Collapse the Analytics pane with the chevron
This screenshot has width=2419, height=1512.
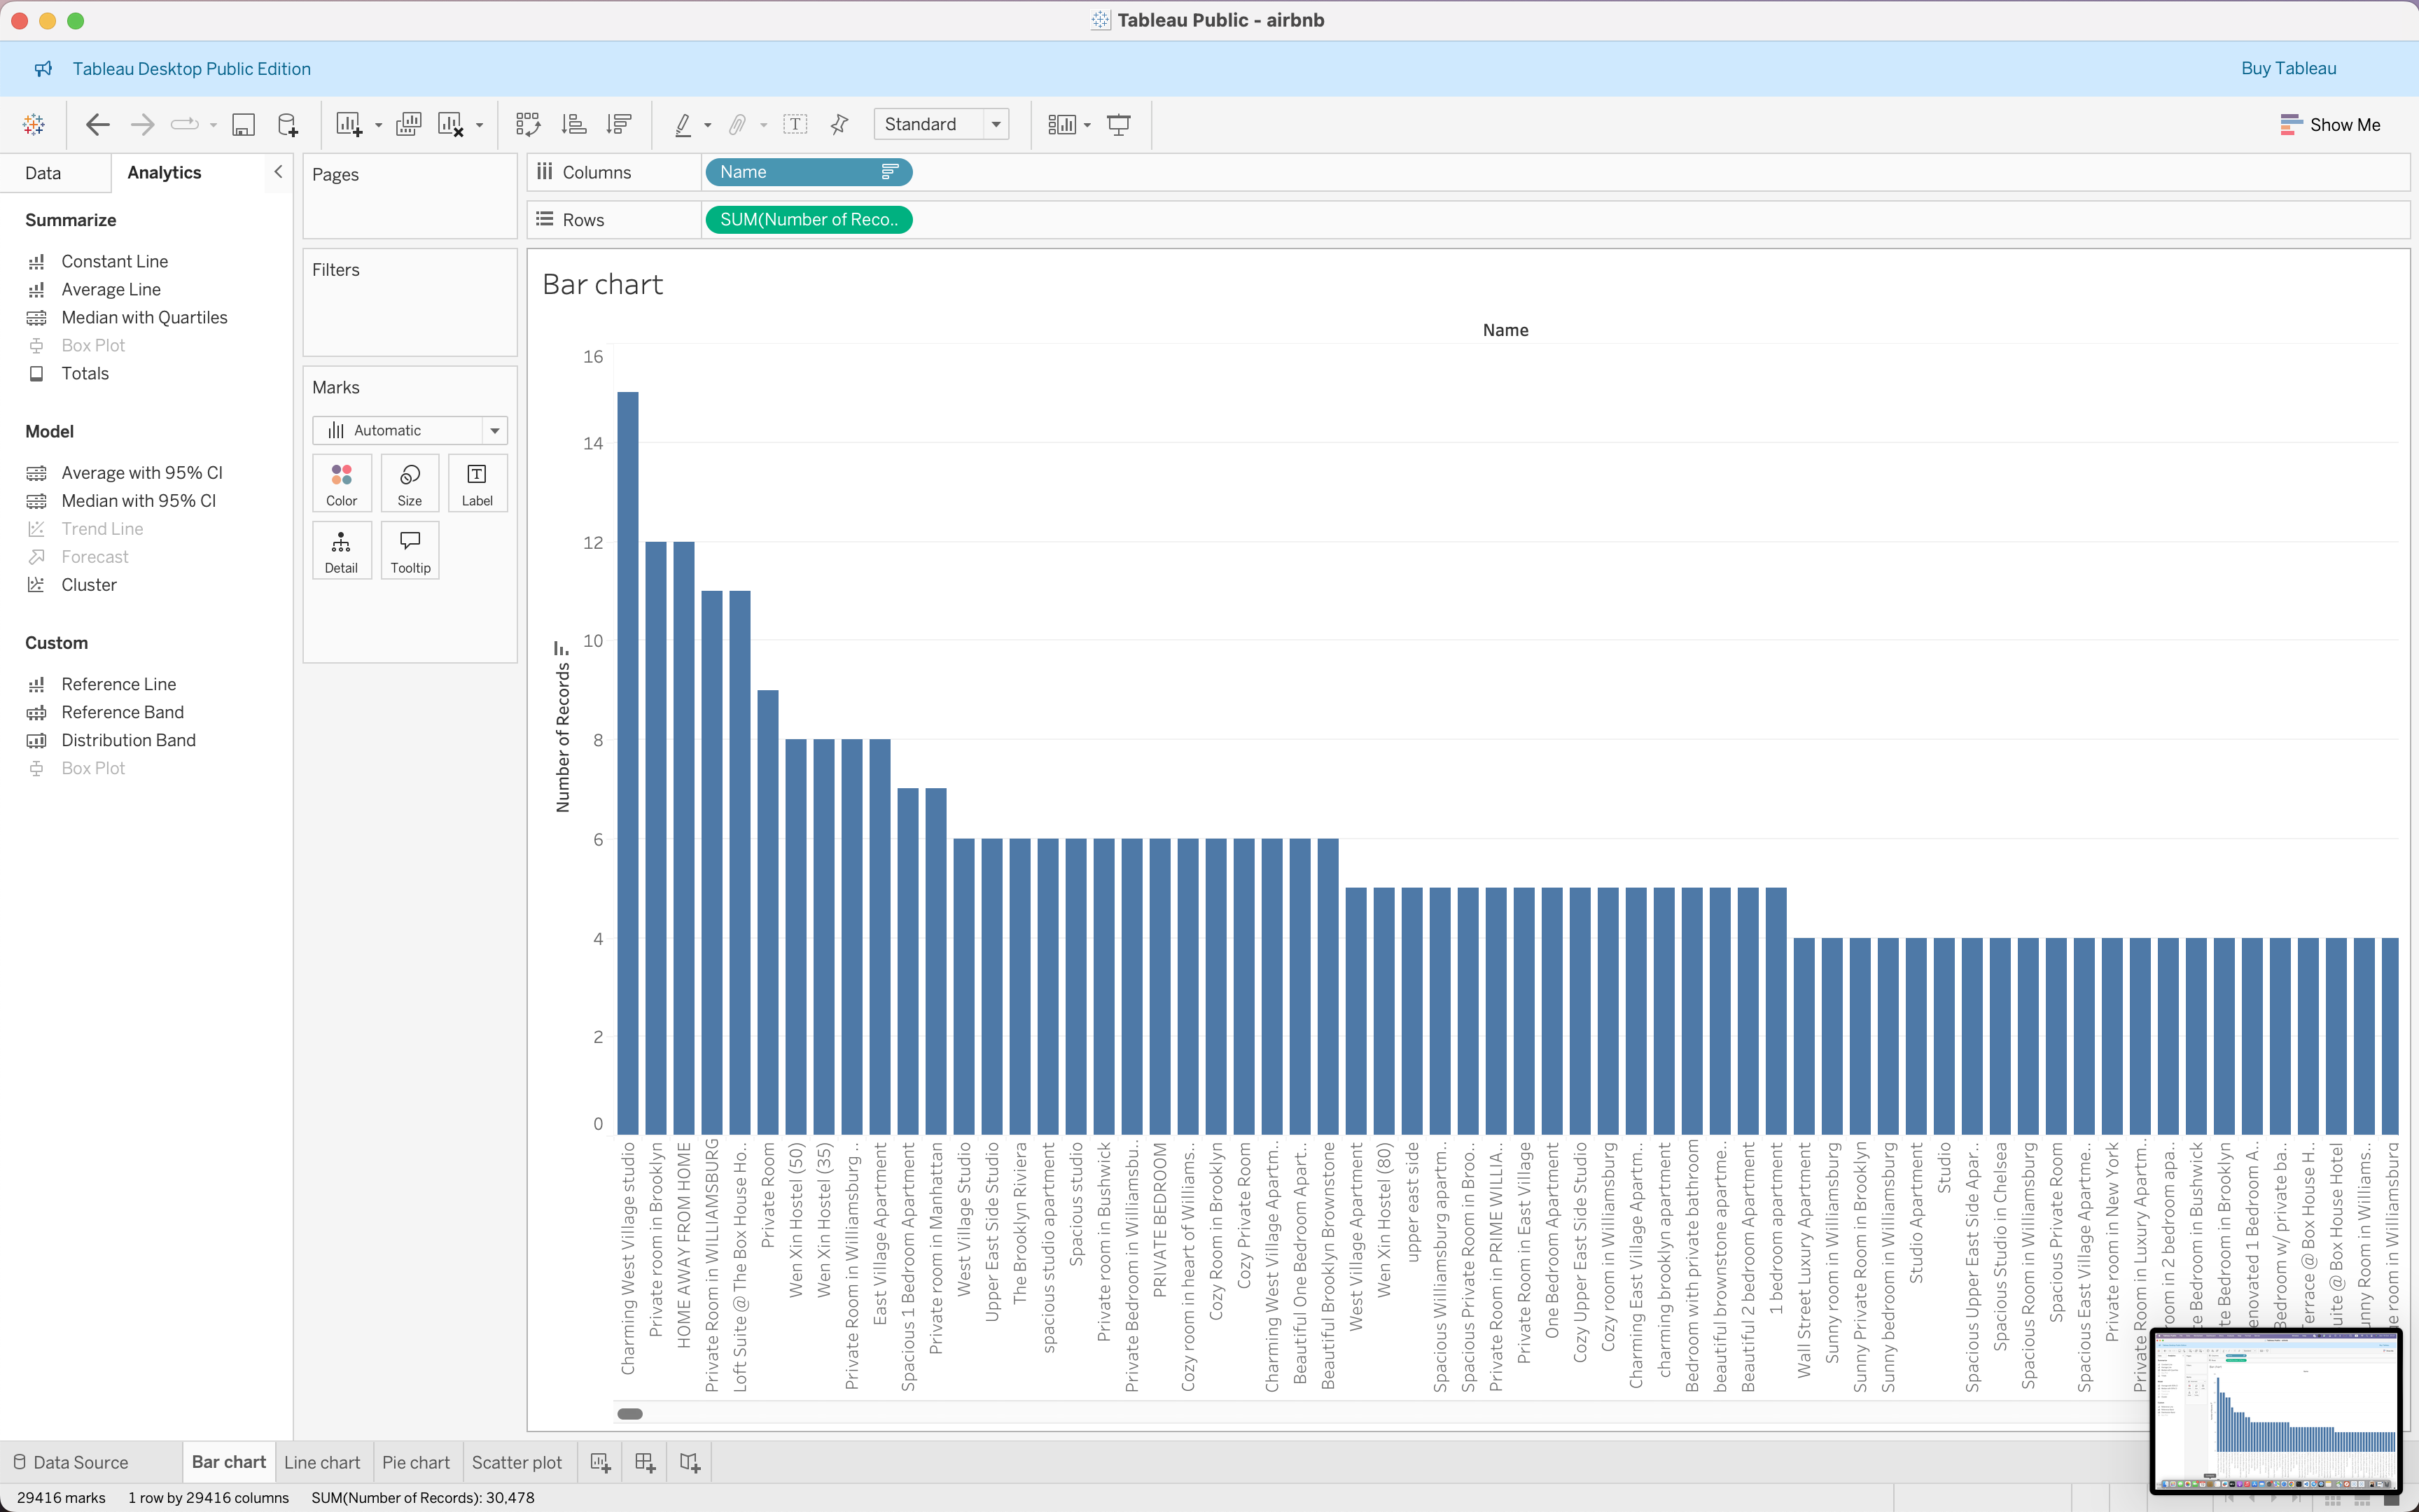(278, 172)
